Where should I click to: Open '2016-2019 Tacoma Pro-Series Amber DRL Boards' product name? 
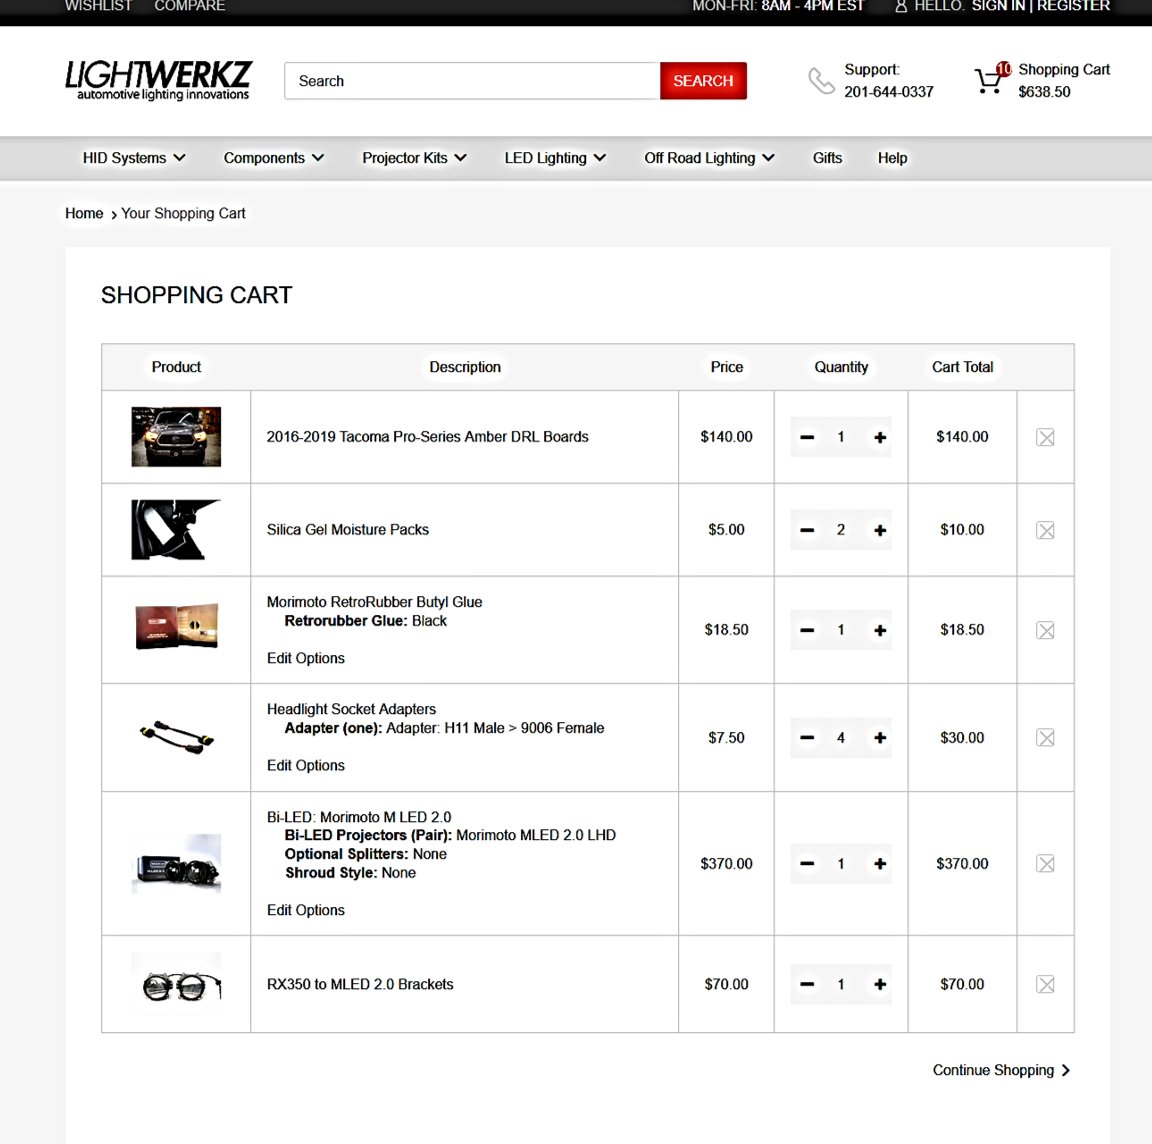428,436
